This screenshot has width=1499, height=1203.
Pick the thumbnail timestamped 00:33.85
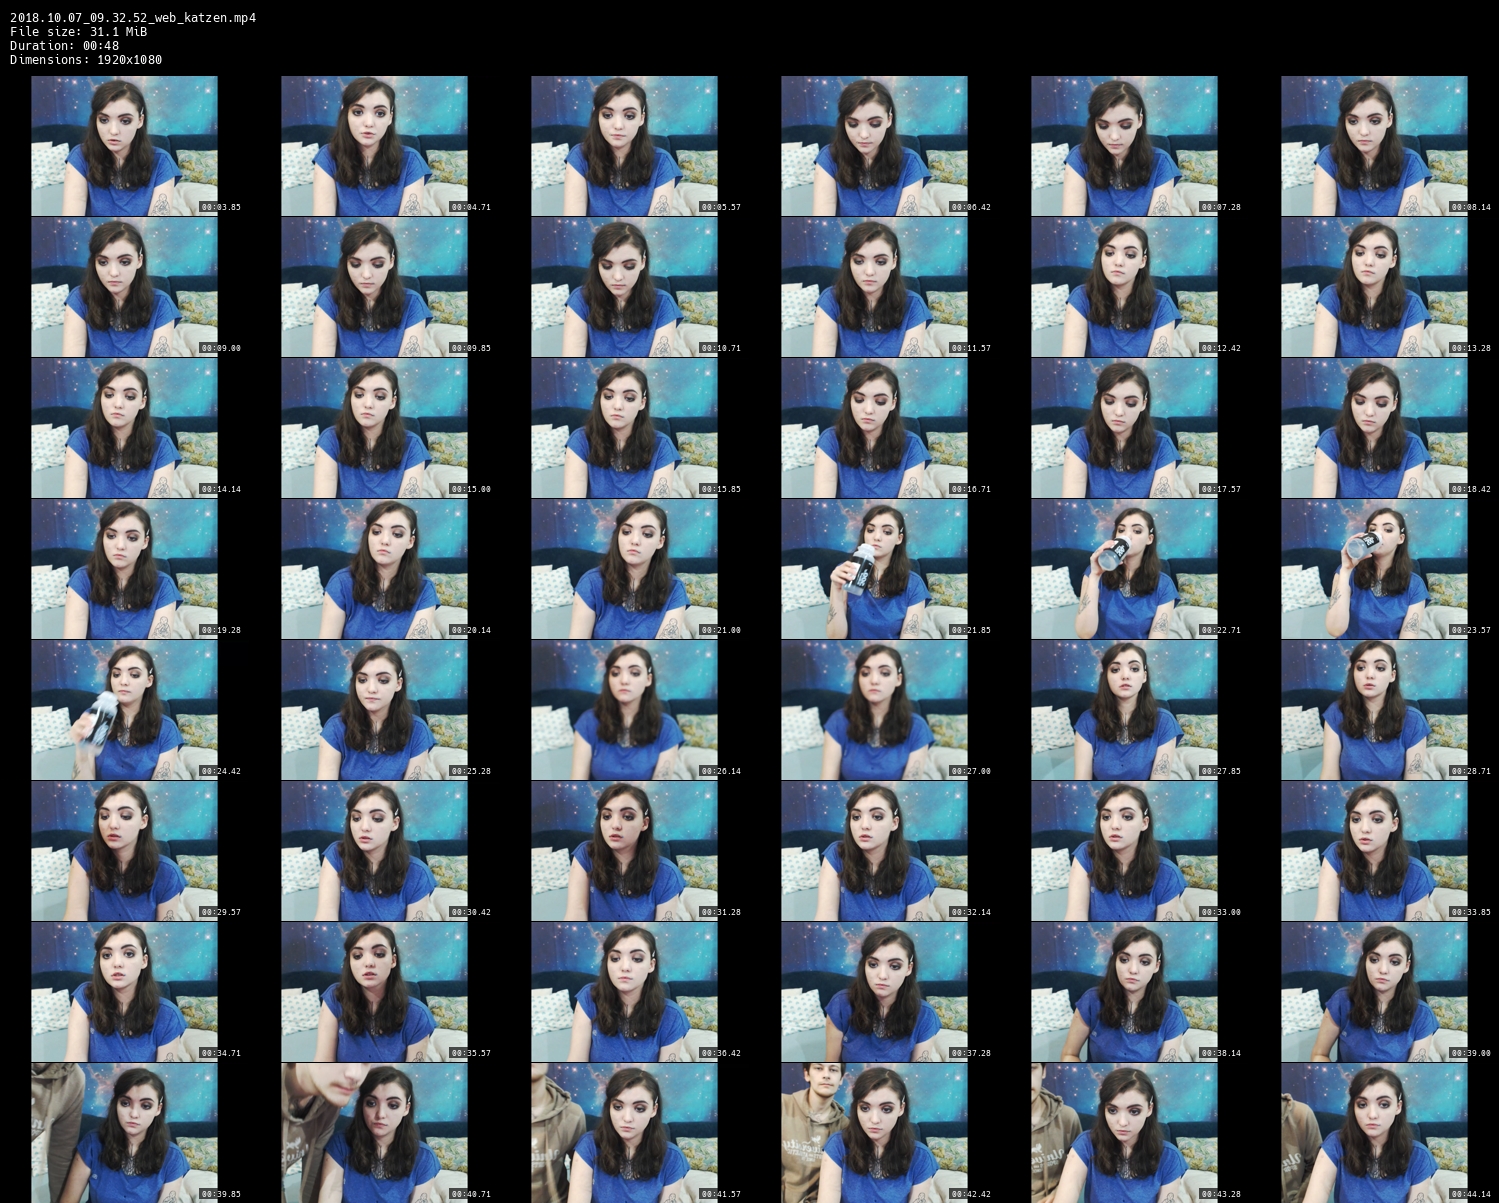point(1374,851)
